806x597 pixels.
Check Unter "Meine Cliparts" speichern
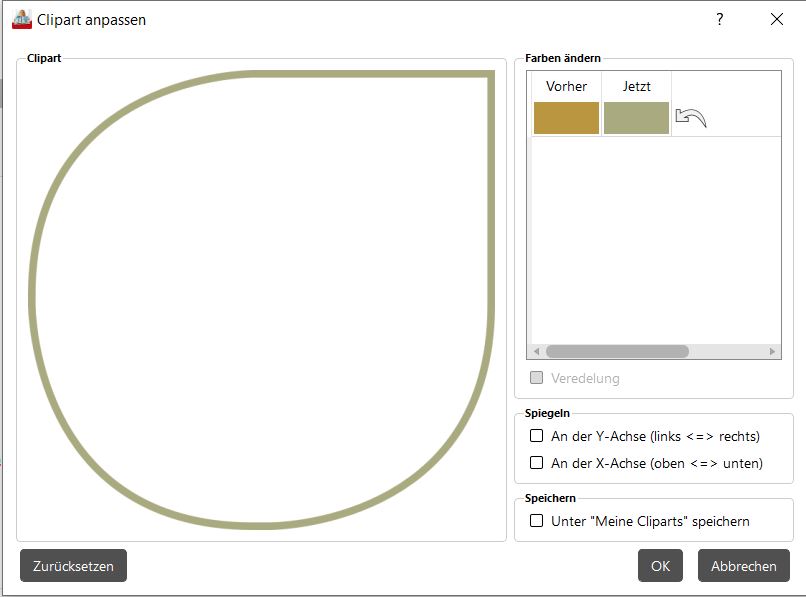tap(537, 521)
